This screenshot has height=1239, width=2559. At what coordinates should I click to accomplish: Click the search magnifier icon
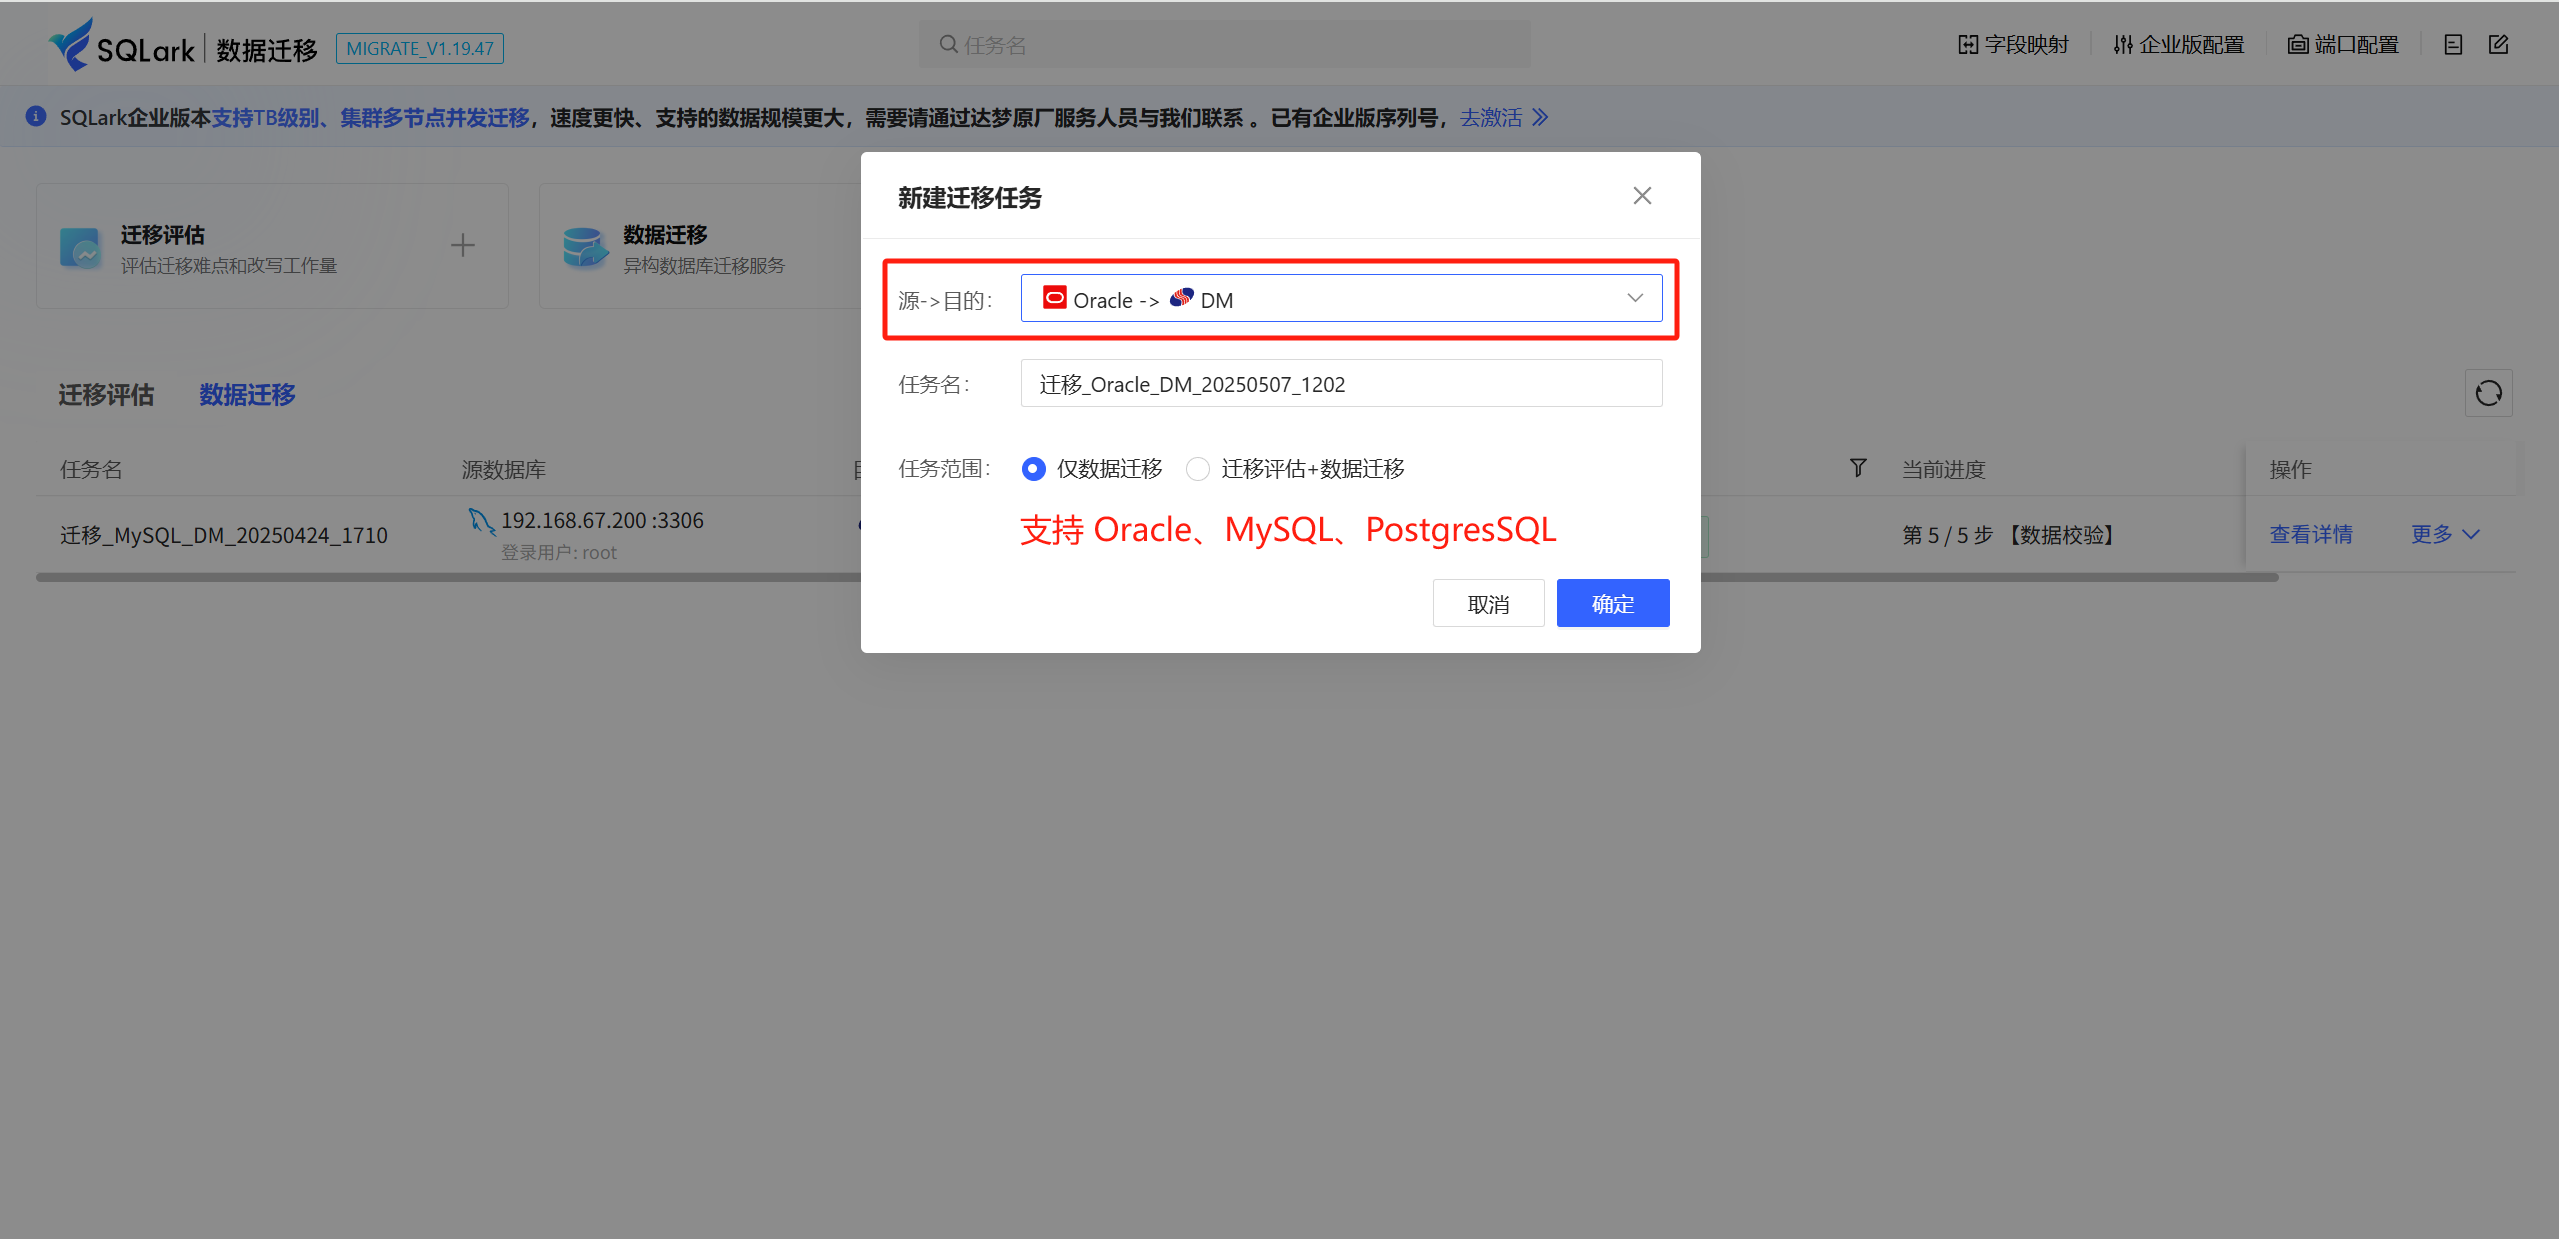tap(948, 45)
